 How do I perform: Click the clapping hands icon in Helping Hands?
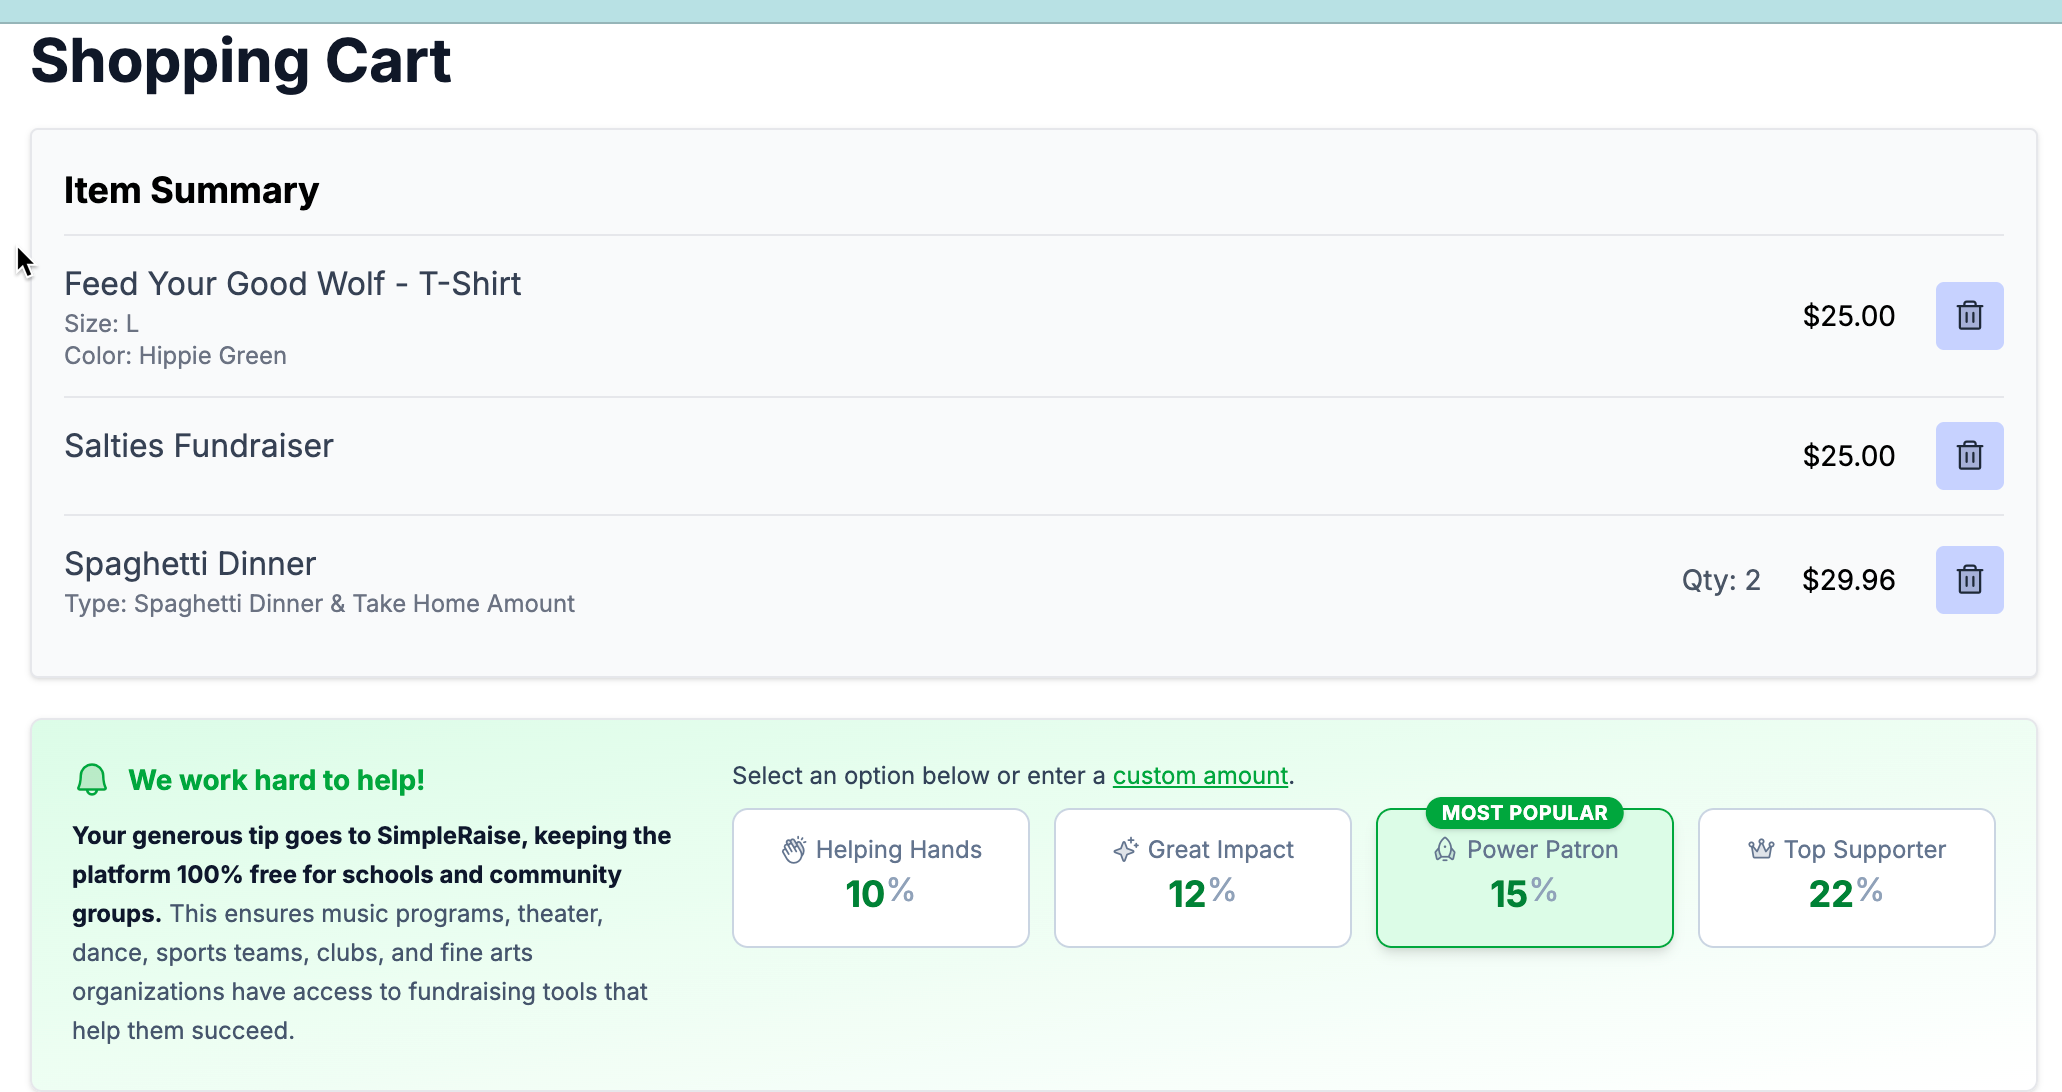(794, 850)
